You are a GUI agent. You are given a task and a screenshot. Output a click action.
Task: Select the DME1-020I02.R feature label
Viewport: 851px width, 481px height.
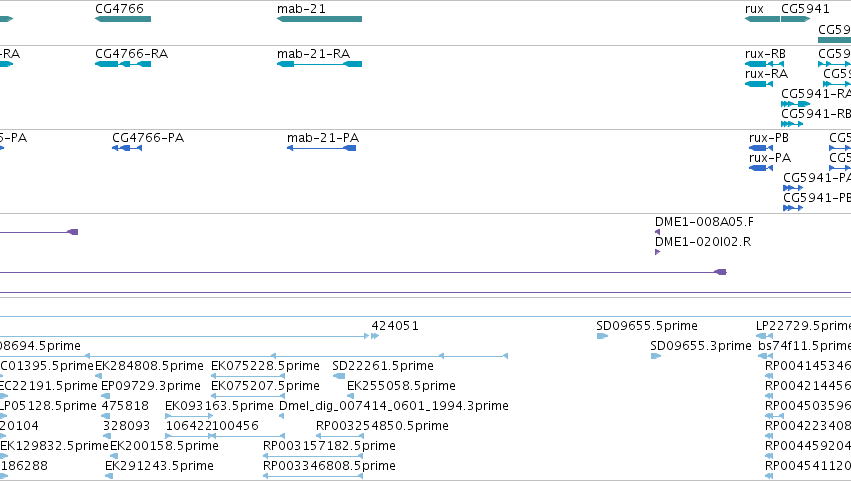(703, 242)
